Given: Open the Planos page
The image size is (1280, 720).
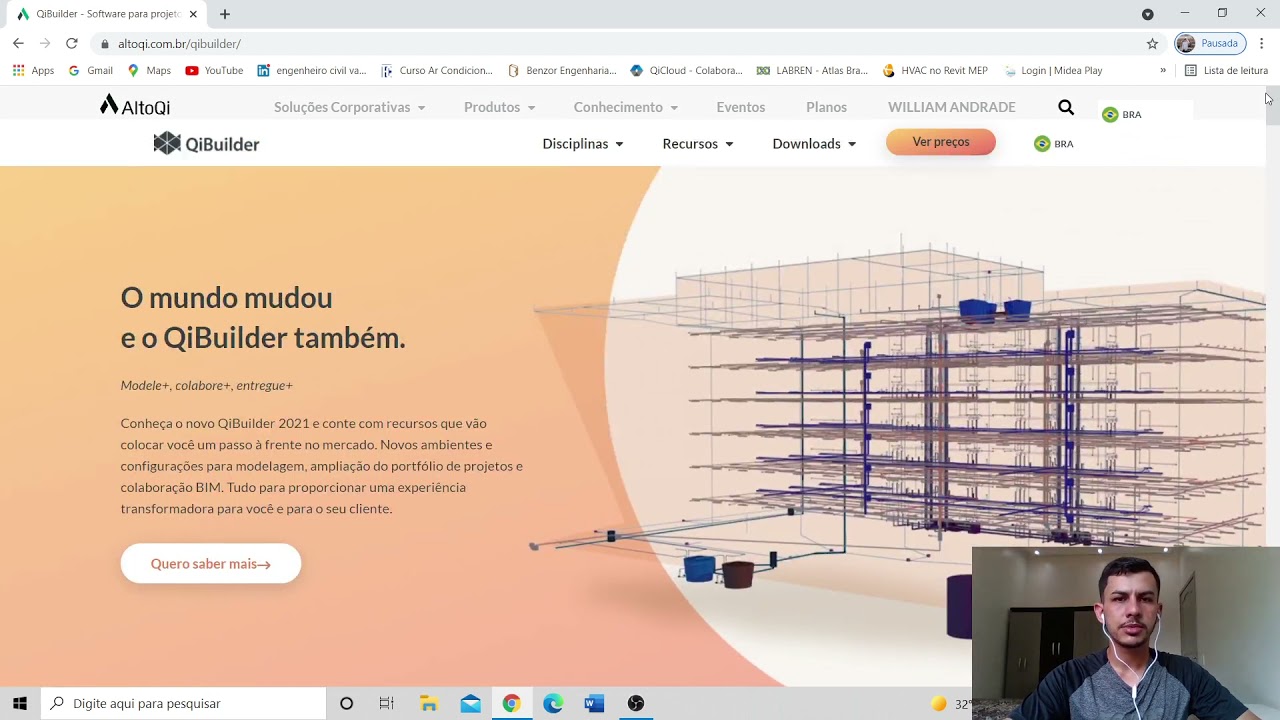Looking at the screenshot, I should pos(826,107).
